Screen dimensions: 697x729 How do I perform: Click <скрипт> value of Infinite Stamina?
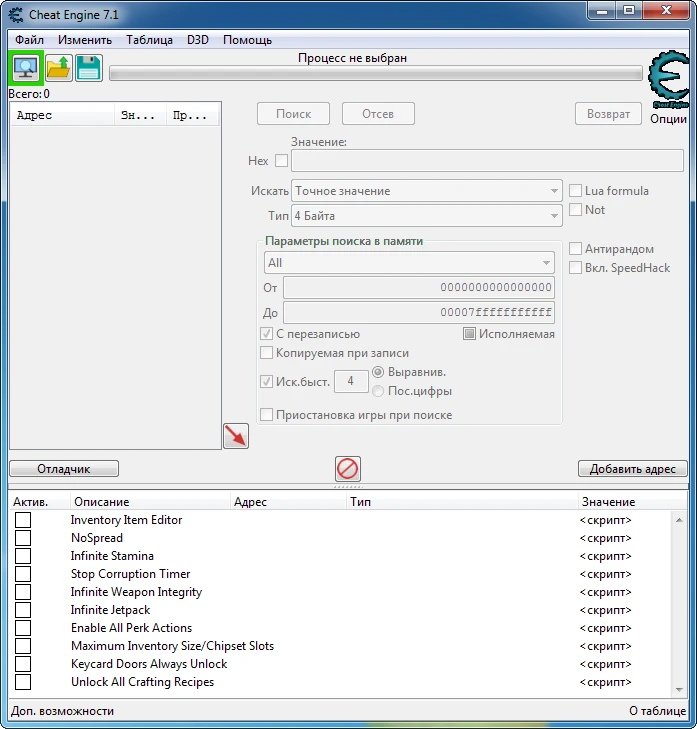coord(605,556)
